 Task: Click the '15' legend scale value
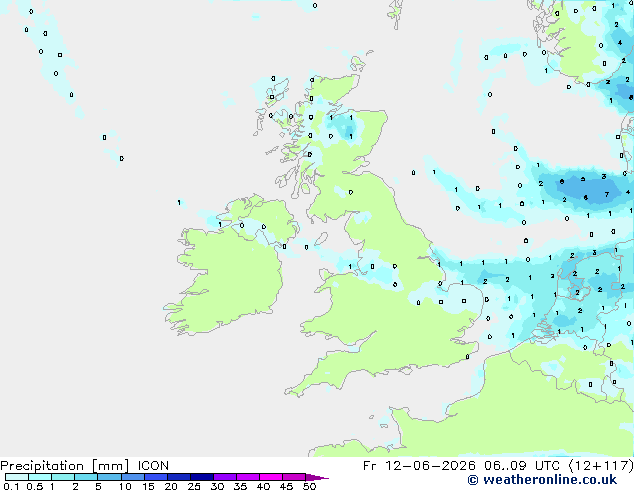[148, 486]
